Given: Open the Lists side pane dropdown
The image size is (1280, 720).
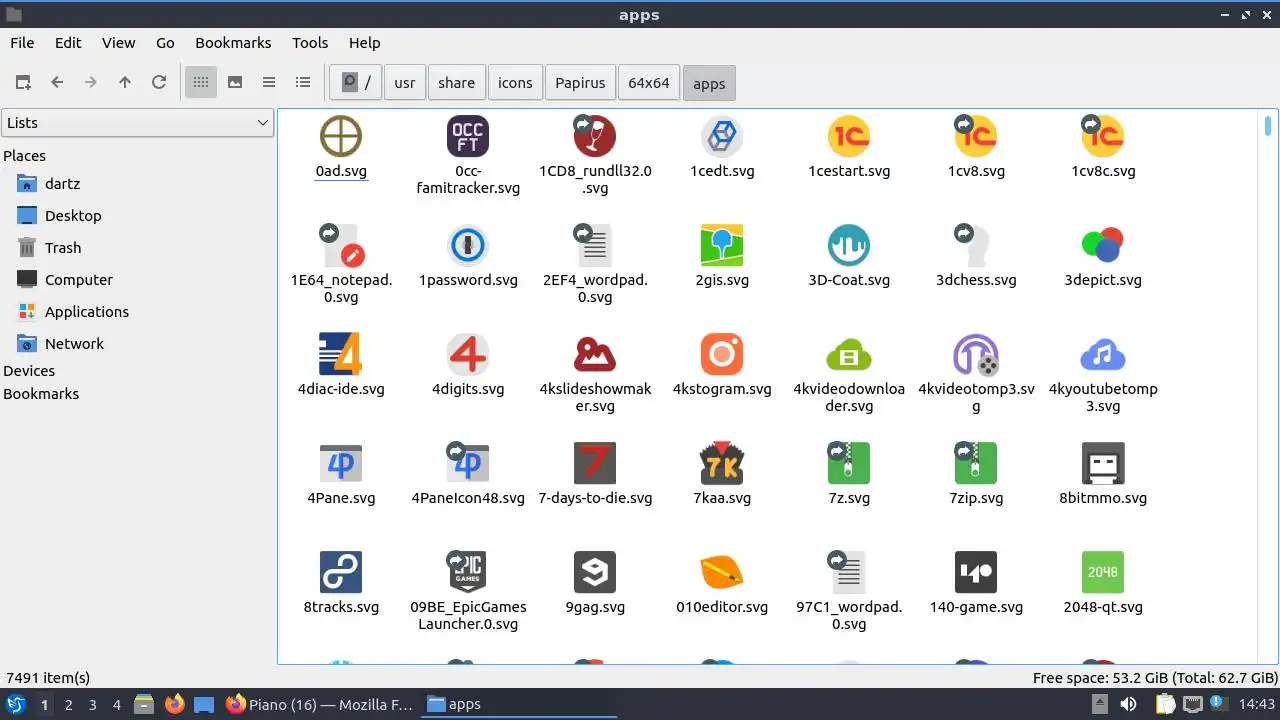Looking at the screenshot, I should (x=138, y=123).
